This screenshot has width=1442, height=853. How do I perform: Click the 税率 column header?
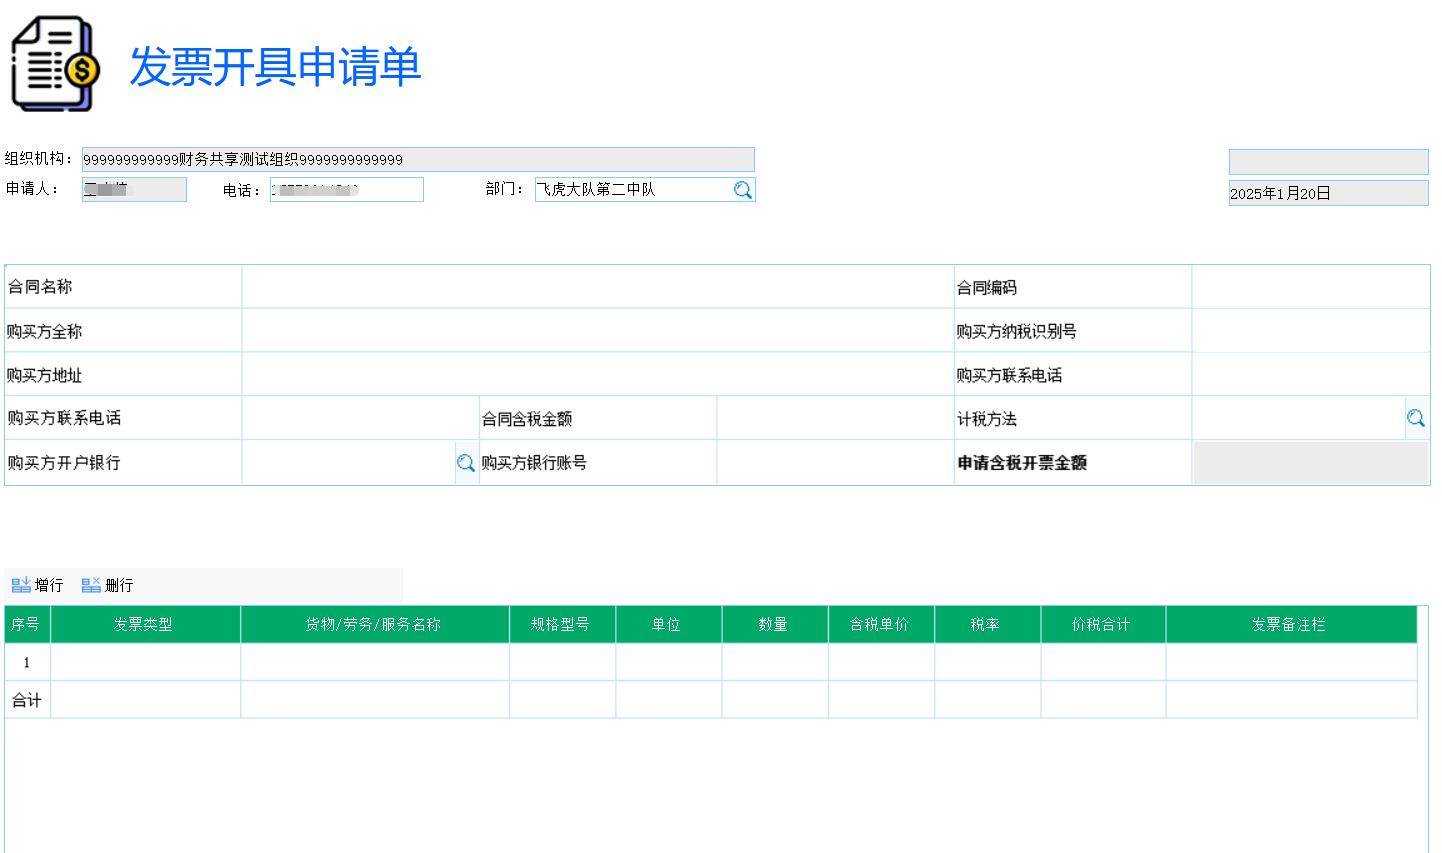pos(987,623)
